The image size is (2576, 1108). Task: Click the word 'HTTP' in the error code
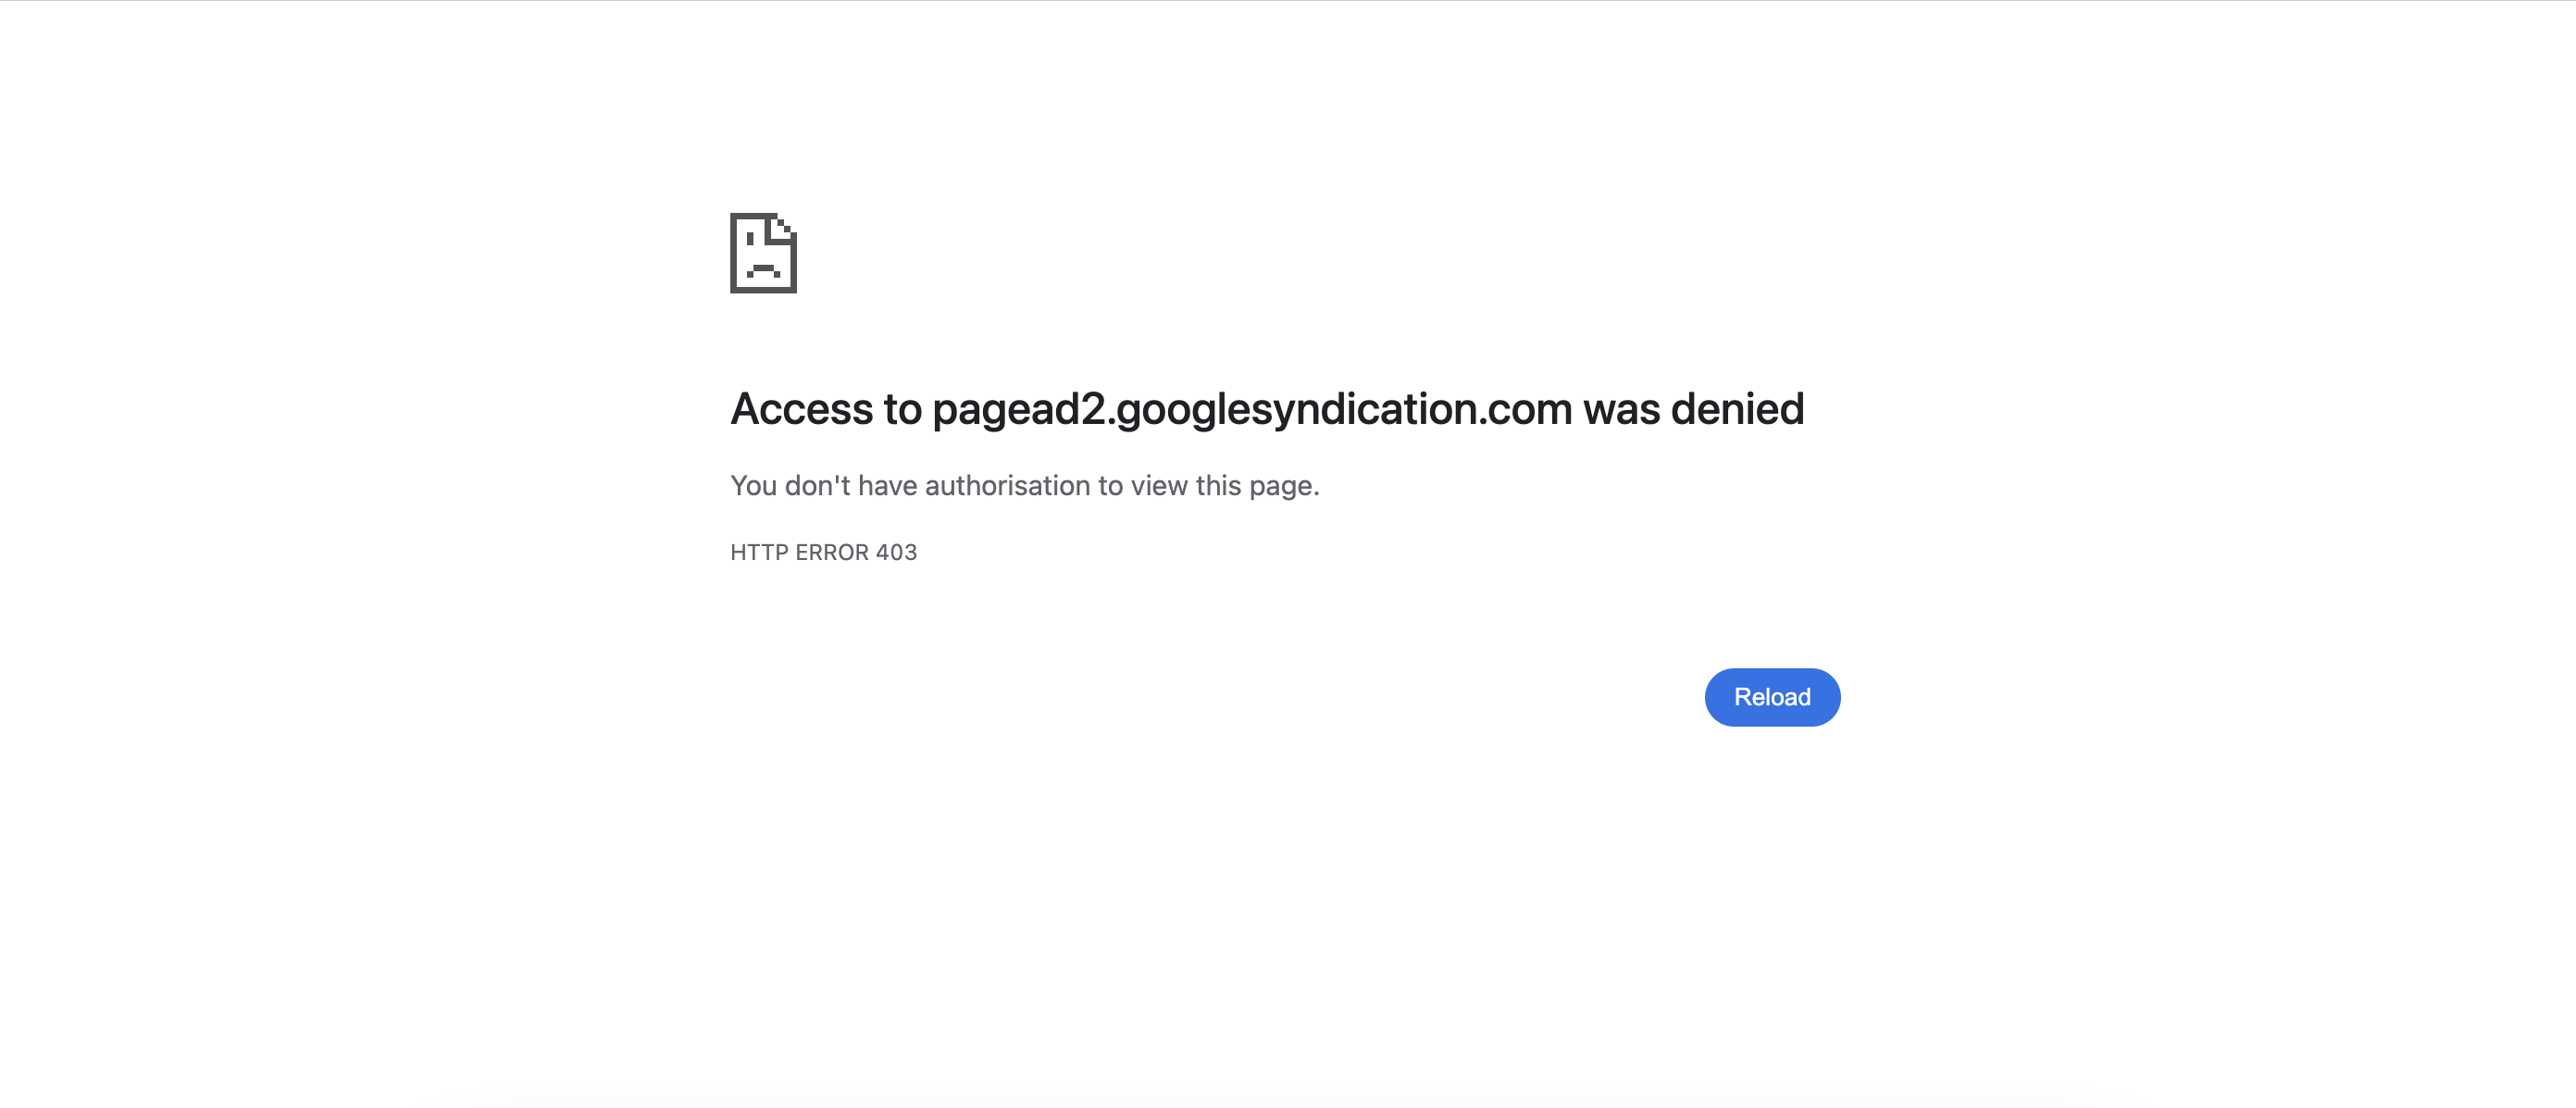click(x=759, y=553)
